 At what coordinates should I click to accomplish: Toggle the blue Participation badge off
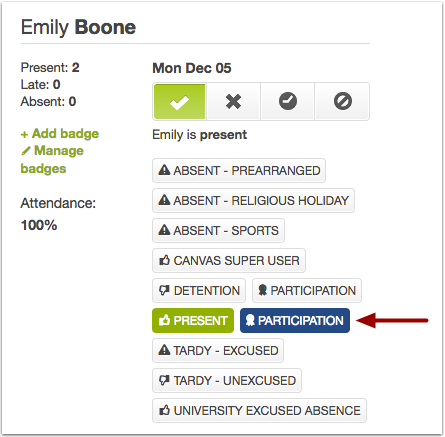click(x=295, y=320)
